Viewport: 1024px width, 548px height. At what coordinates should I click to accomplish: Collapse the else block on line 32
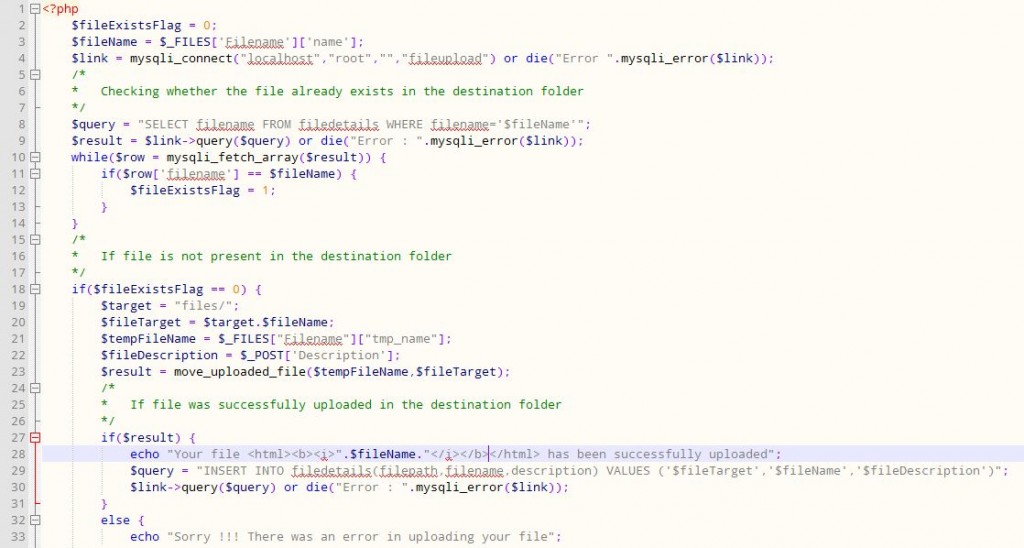click(x=34, y=520)
